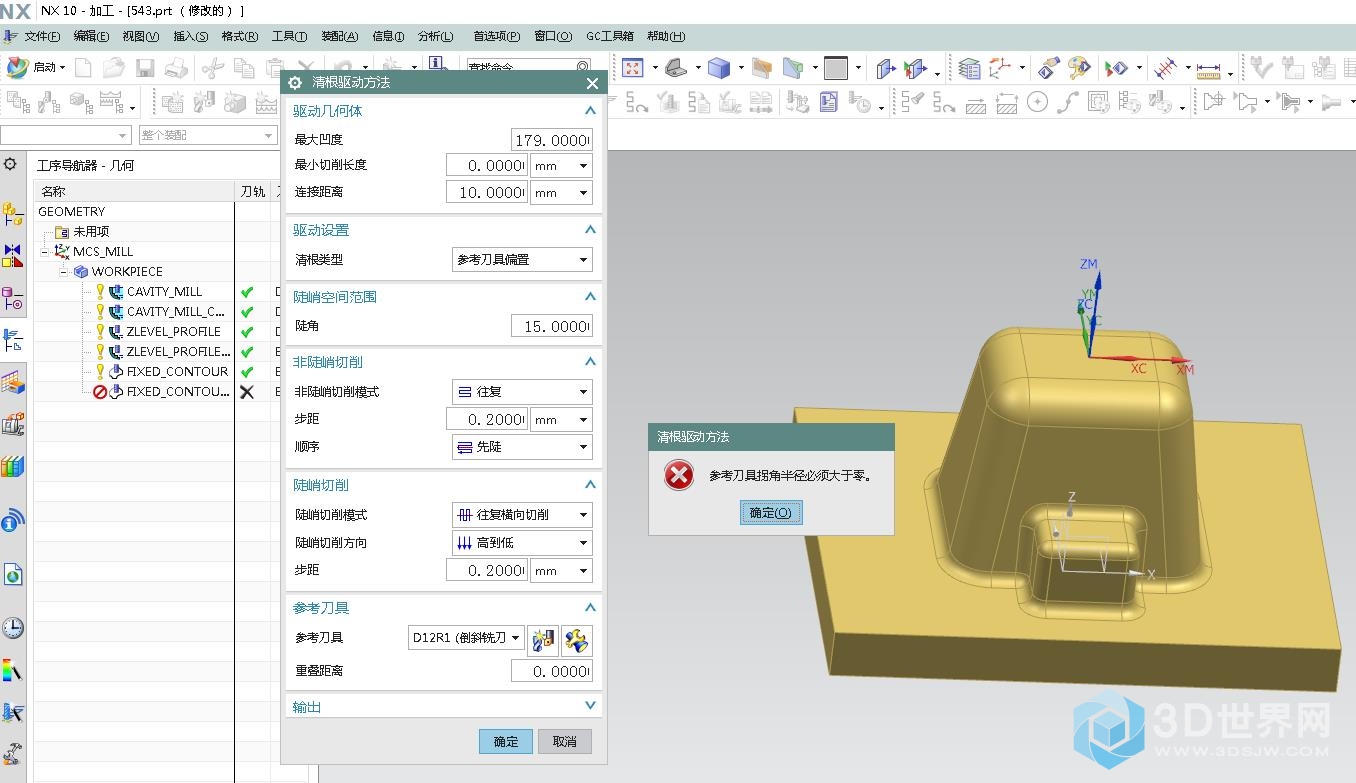Click the Save floppy disk icon
The width and height of the screenshot is (1356, 783).
(x=145, y=68)
